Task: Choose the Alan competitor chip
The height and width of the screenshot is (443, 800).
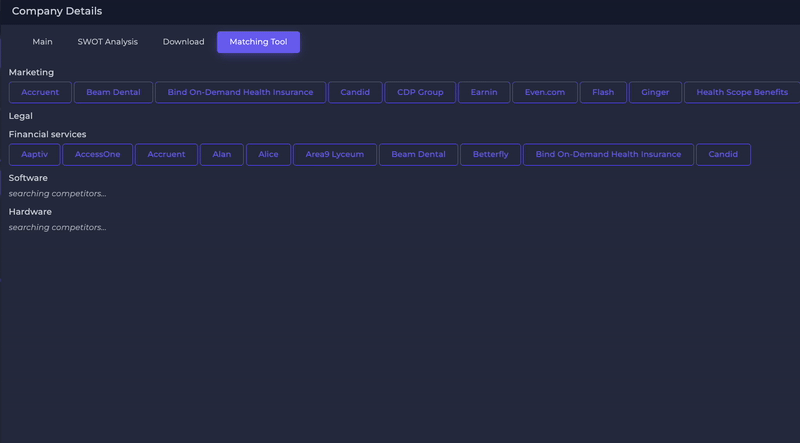Action: coord(222,154)
